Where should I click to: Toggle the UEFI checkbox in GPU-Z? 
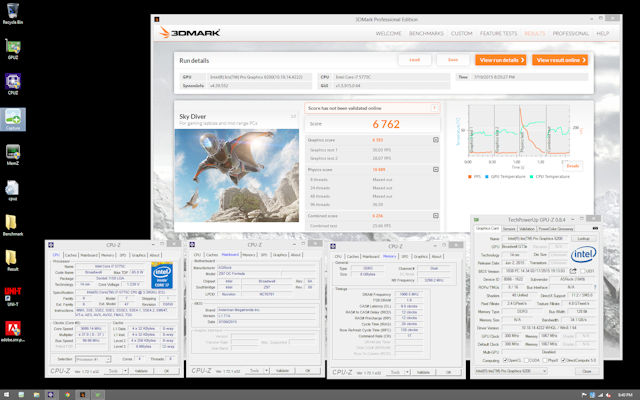(583, 271)
